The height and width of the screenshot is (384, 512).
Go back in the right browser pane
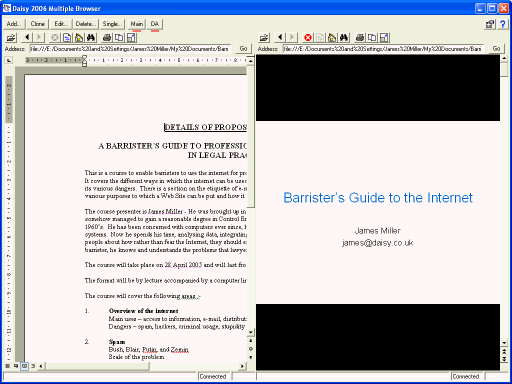click(x=280, y=37)
